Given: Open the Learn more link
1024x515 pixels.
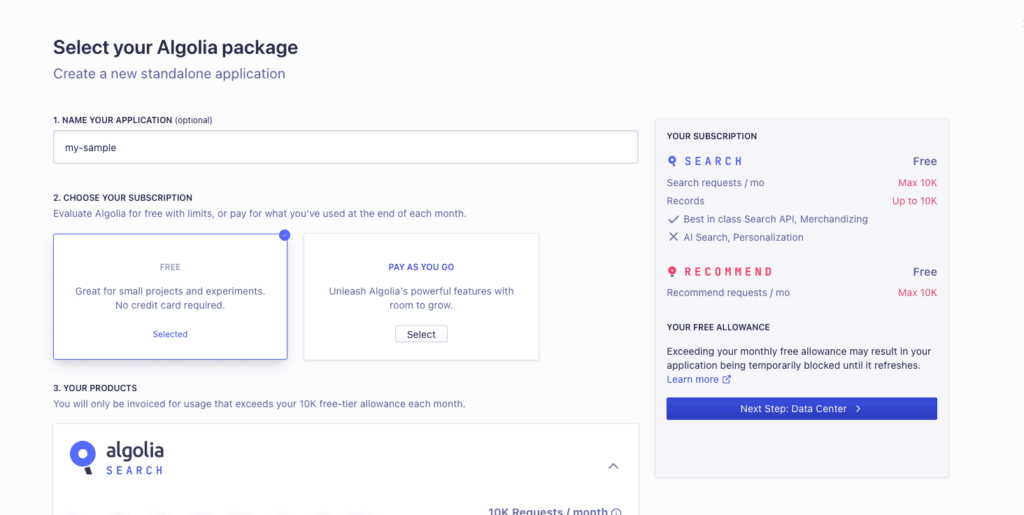Looking at the screenshot, I should [x=692, y=379].
